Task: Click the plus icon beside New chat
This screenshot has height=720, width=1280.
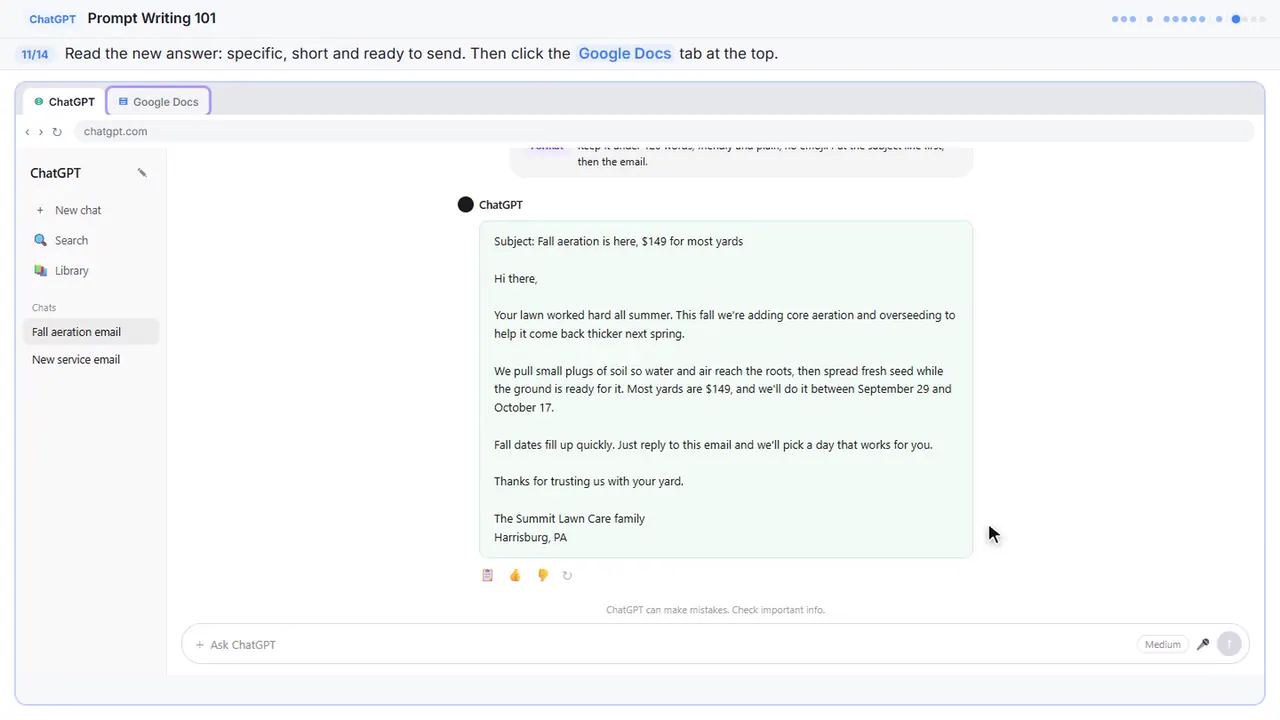Action: (40, 210)
